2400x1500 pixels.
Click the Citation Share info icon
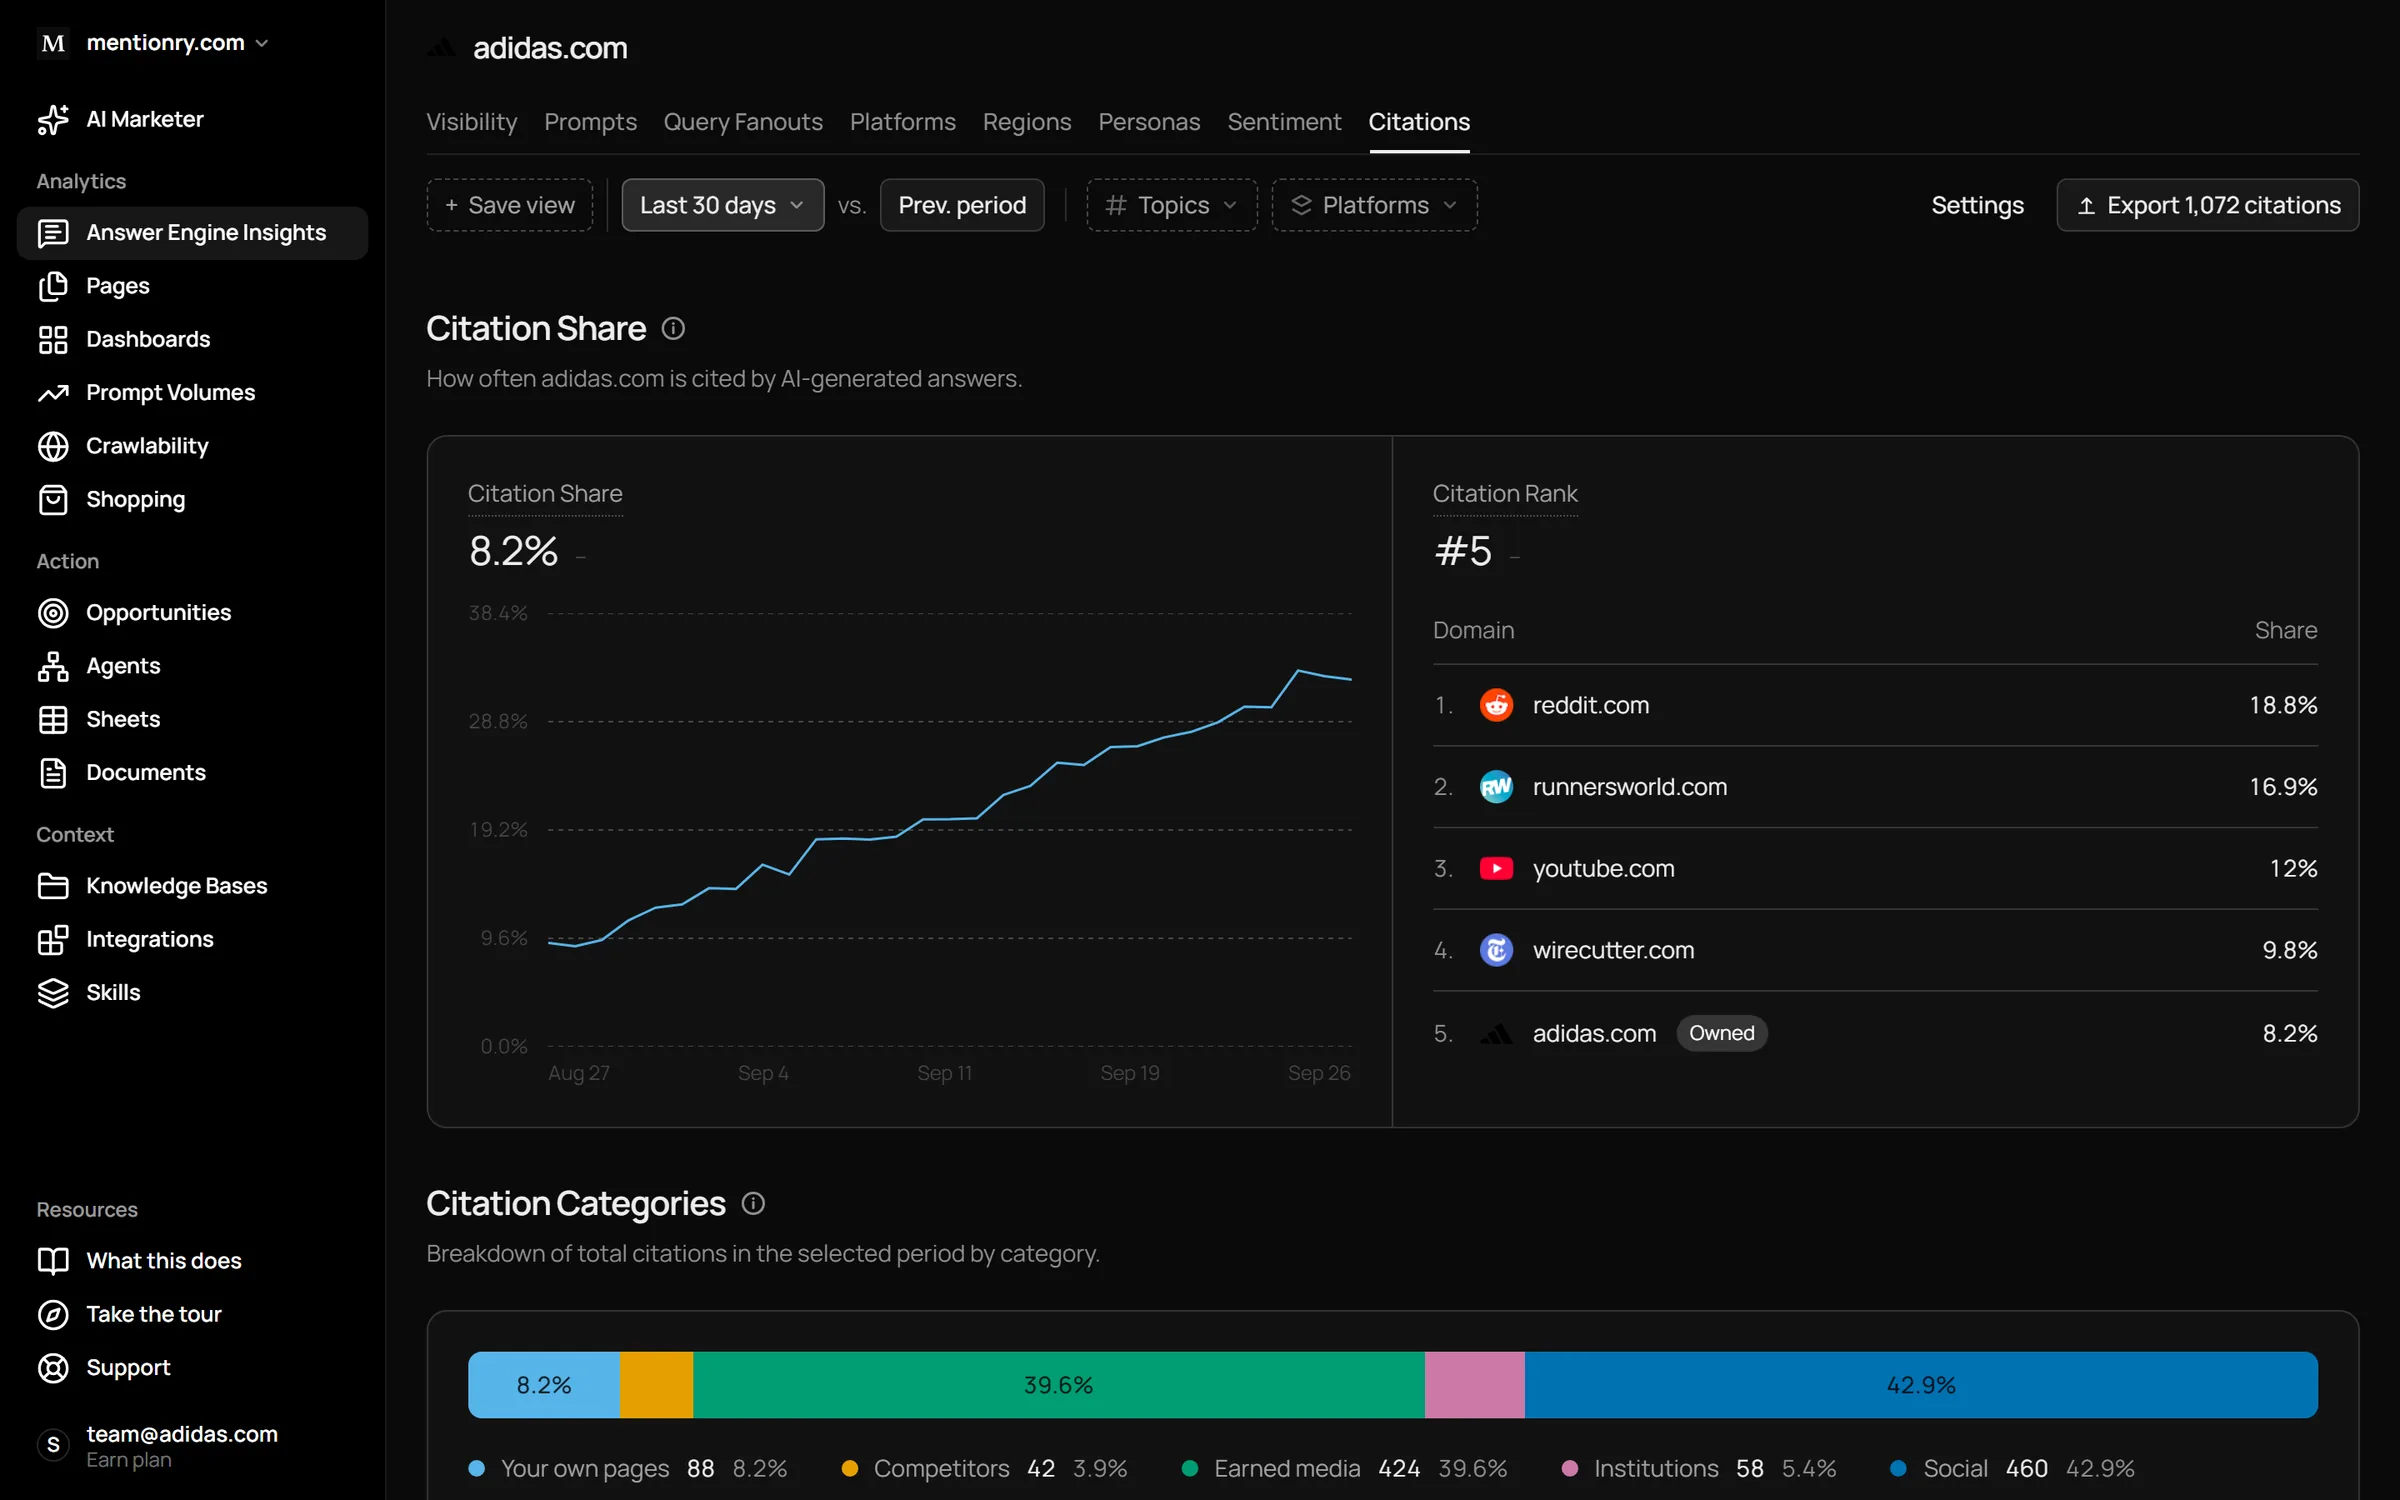673,329
